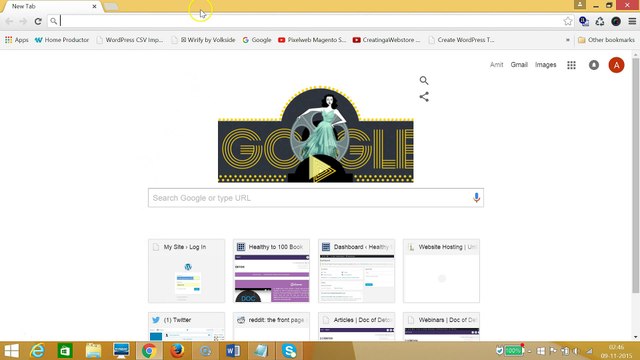Viewport: 640px width, 360px height.
Task: Click into the address bar
Action: coord(310,21)
